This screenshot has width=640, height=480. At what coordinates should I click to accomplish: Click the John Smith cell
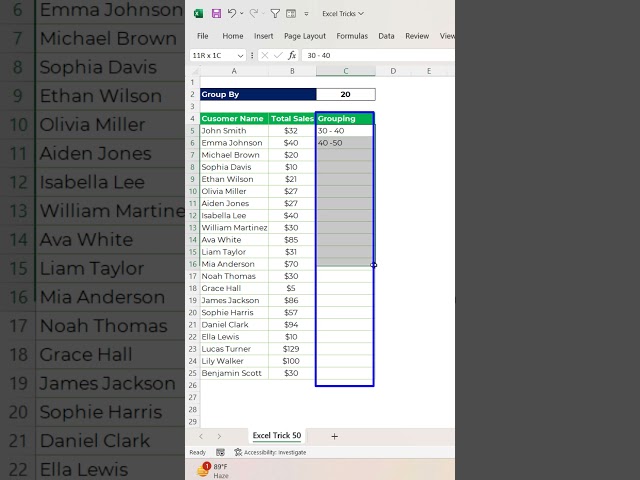(x=234, y=131)
